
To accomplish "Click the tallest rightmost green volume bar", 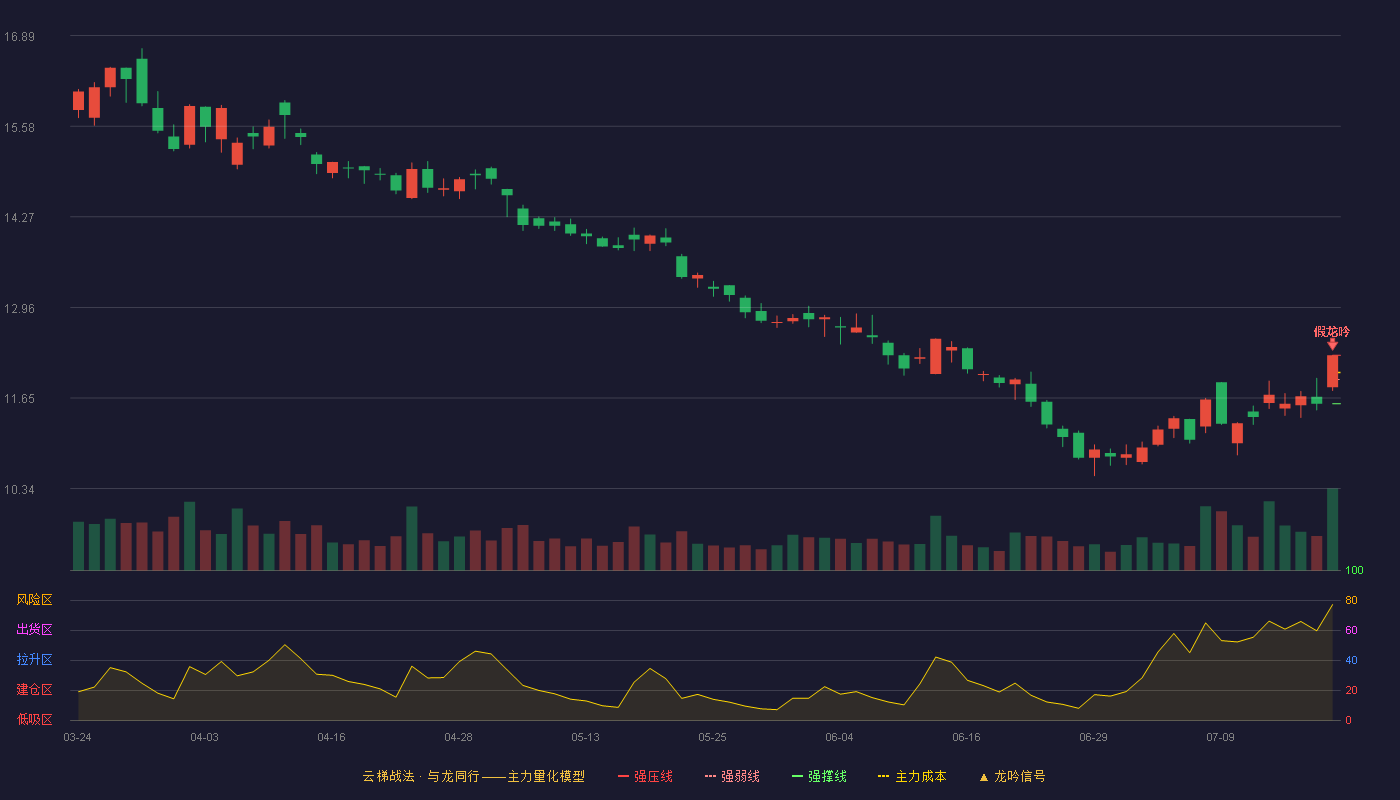I will click(1332, 530).
